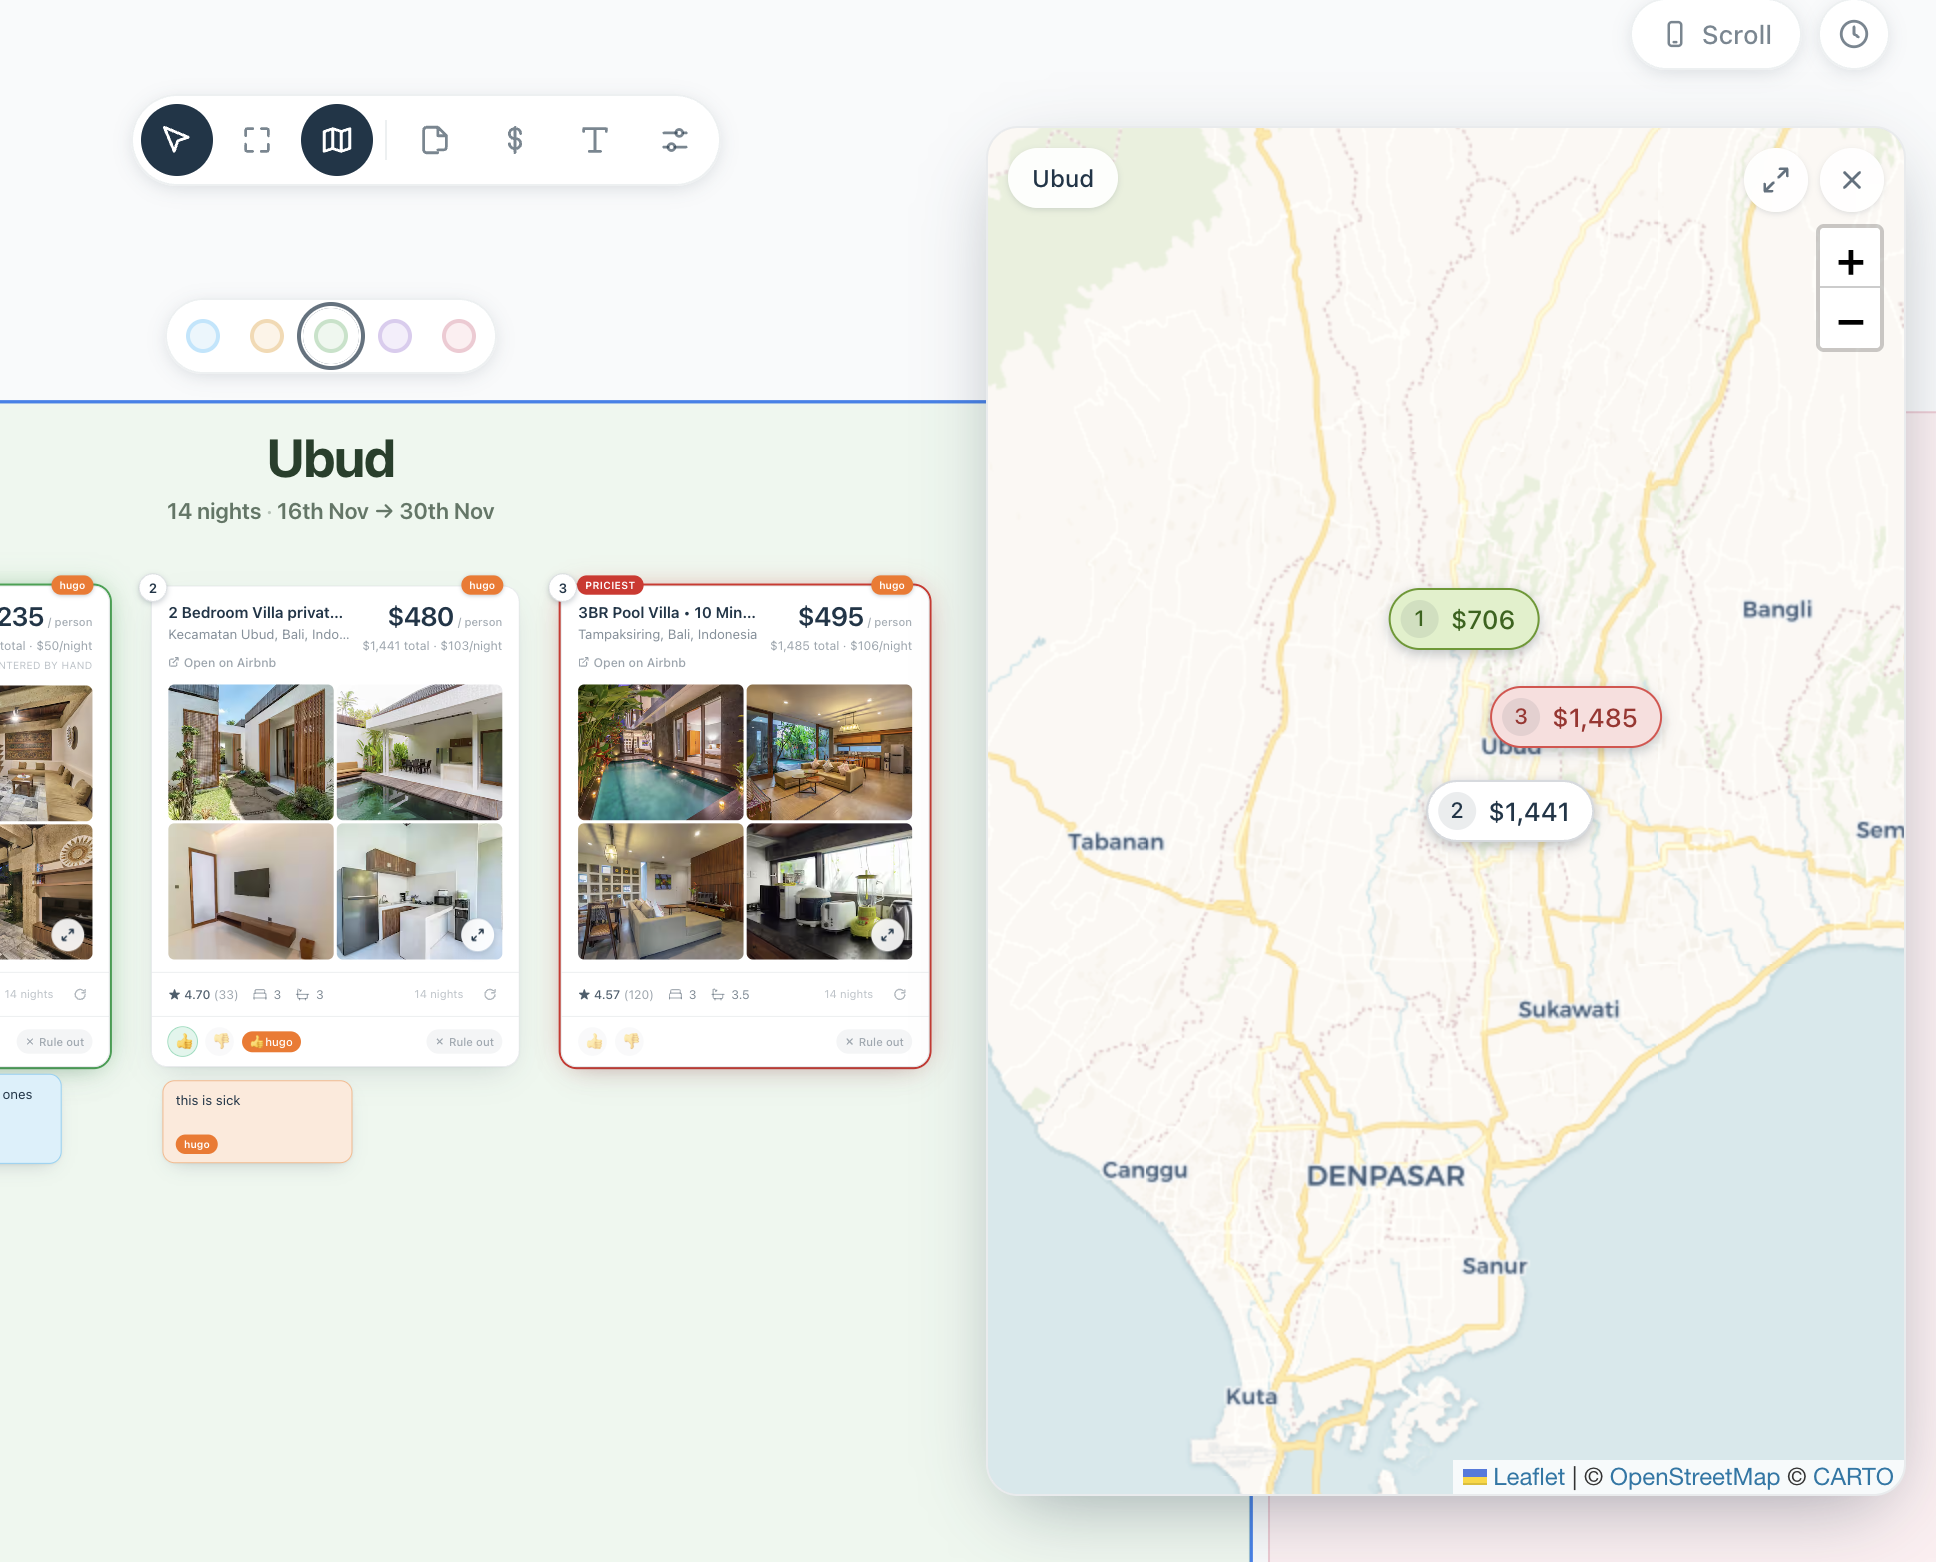Open dining area photo of 3BR Pool Villa
The width and height of the screenshot is (1936, 1562).
click(x=661, y=891)
